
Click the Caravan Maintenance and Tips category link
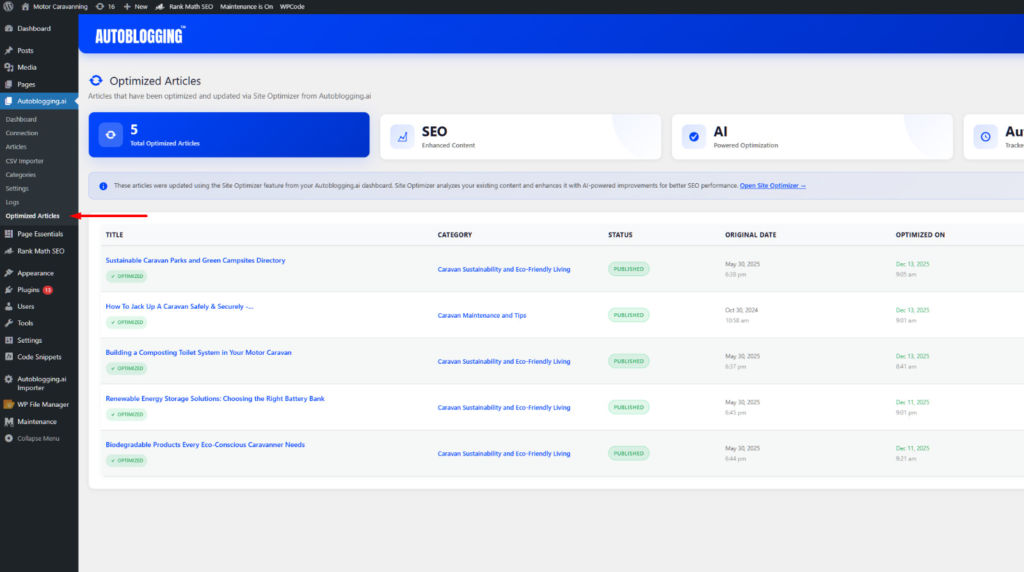[x=481, y=315]
